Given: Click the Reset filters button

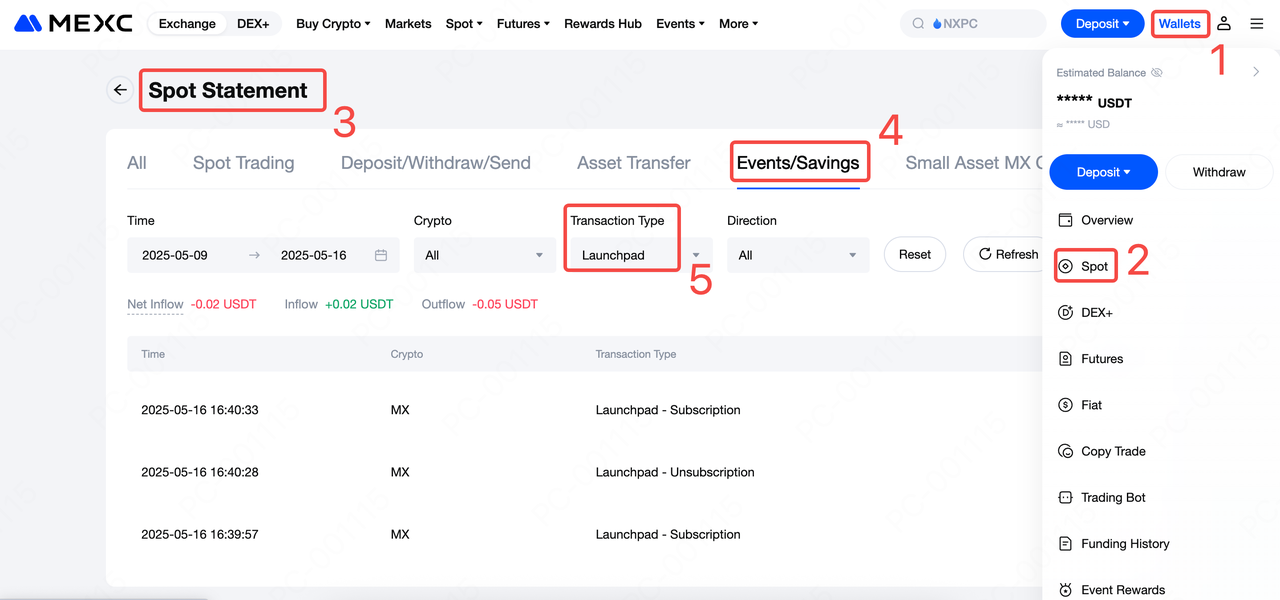Looking at the screenshot, I should click(915, 254).
